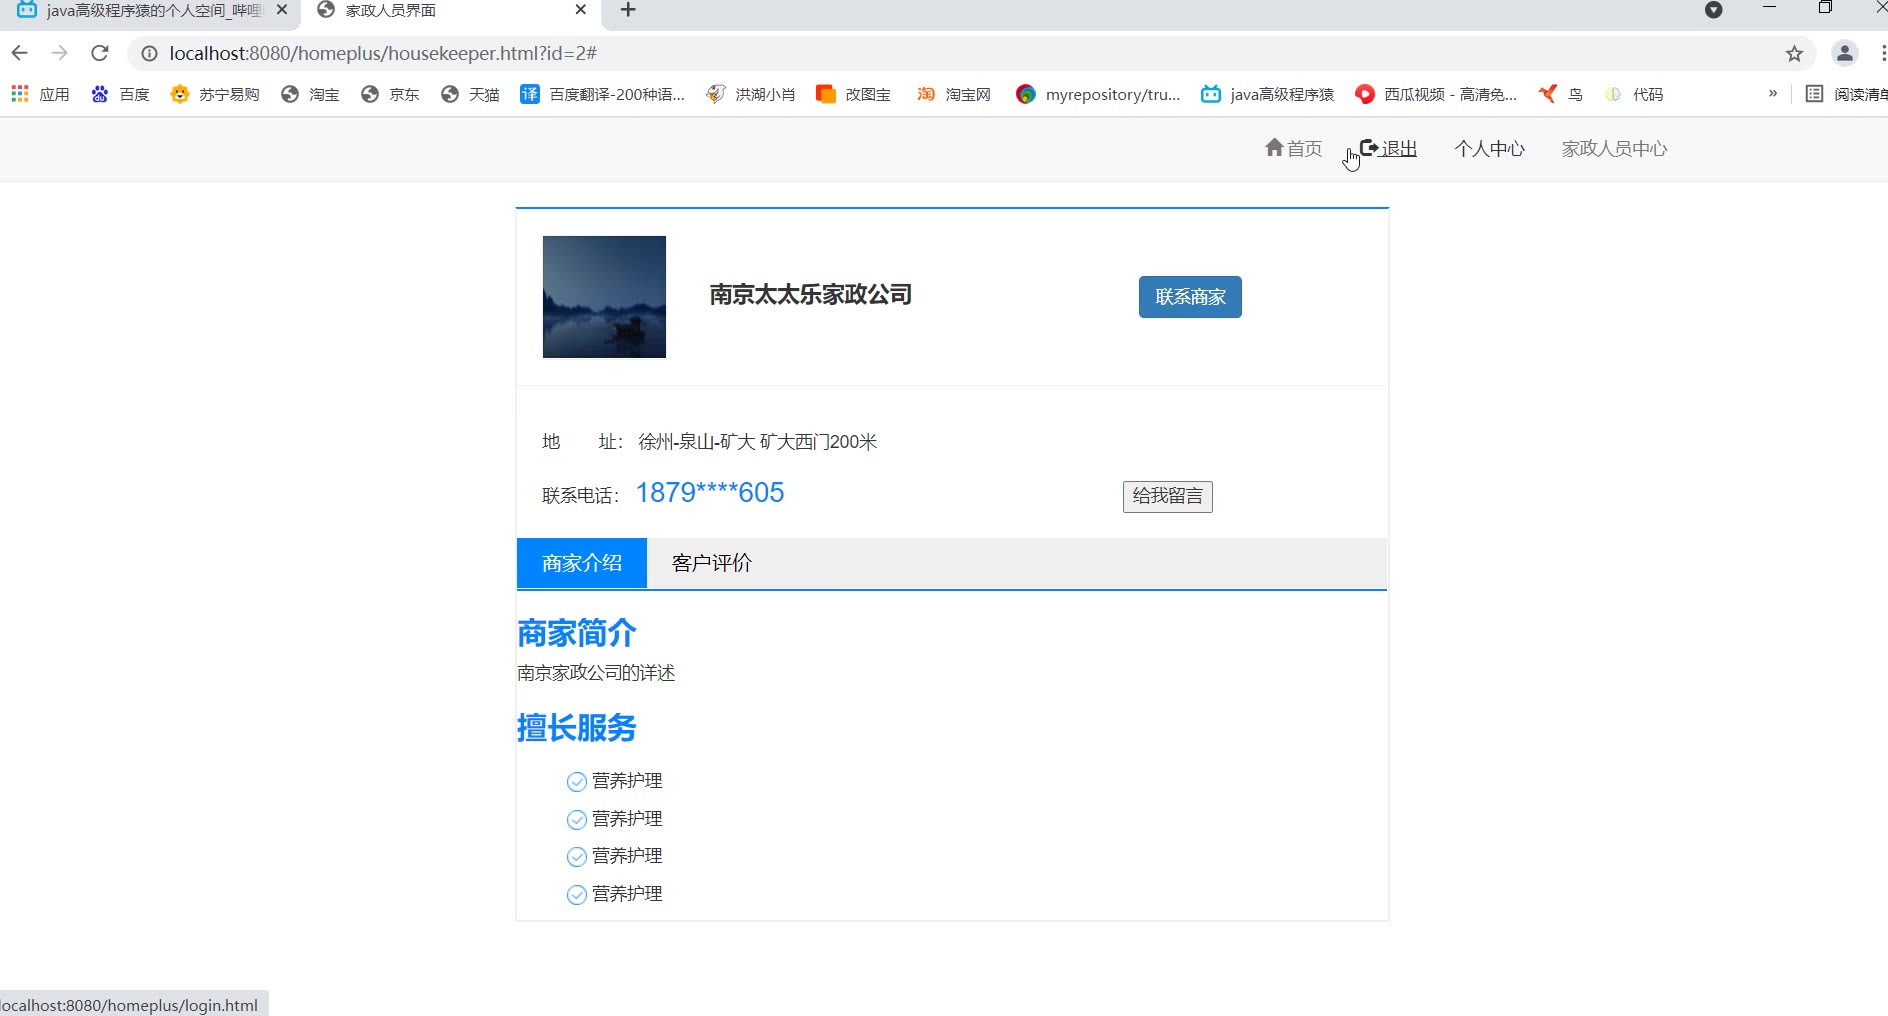
Task: Open the java高级程序猿 bookmark
Action: 1268,94
